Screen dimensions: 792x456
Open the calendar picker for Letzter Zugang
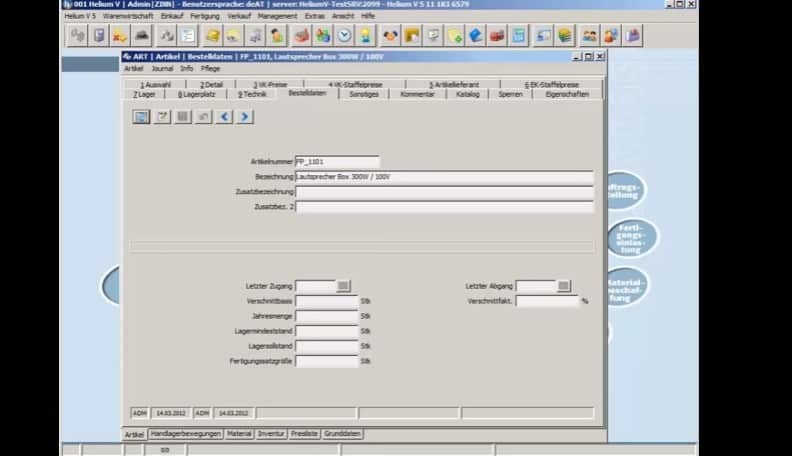[x=344, y=286]
